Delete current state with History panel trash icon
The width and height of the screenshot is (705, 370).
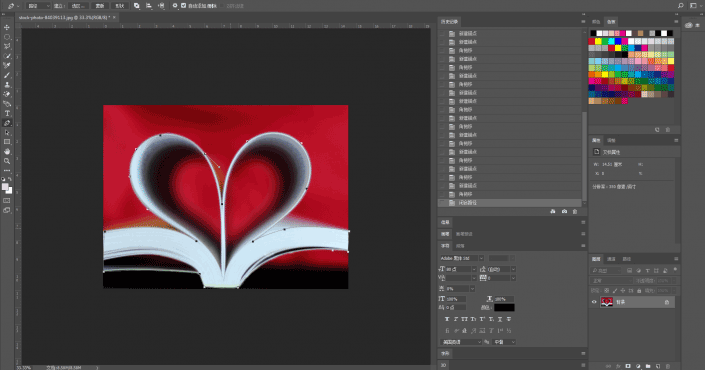tap(575, 211)
